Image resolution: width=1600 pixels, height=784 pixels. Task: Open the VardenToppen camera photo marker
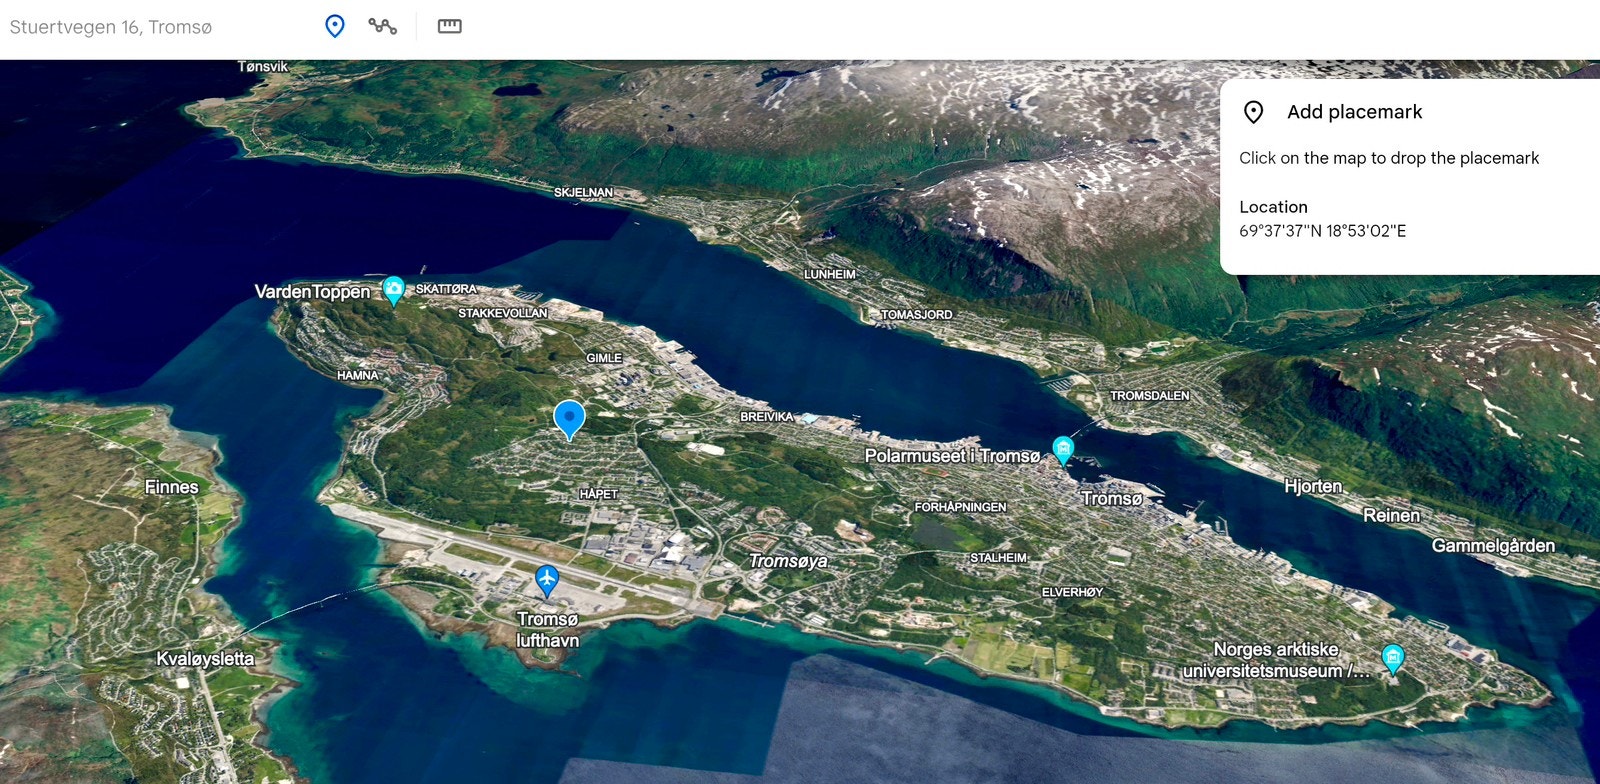pos(394,290)
